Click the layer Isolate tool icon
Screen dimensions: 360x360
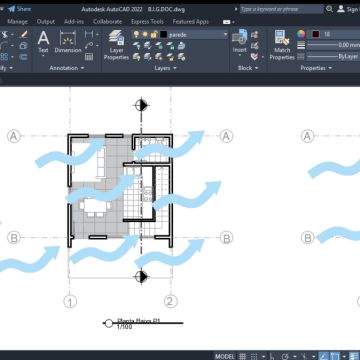coord(148,46)
